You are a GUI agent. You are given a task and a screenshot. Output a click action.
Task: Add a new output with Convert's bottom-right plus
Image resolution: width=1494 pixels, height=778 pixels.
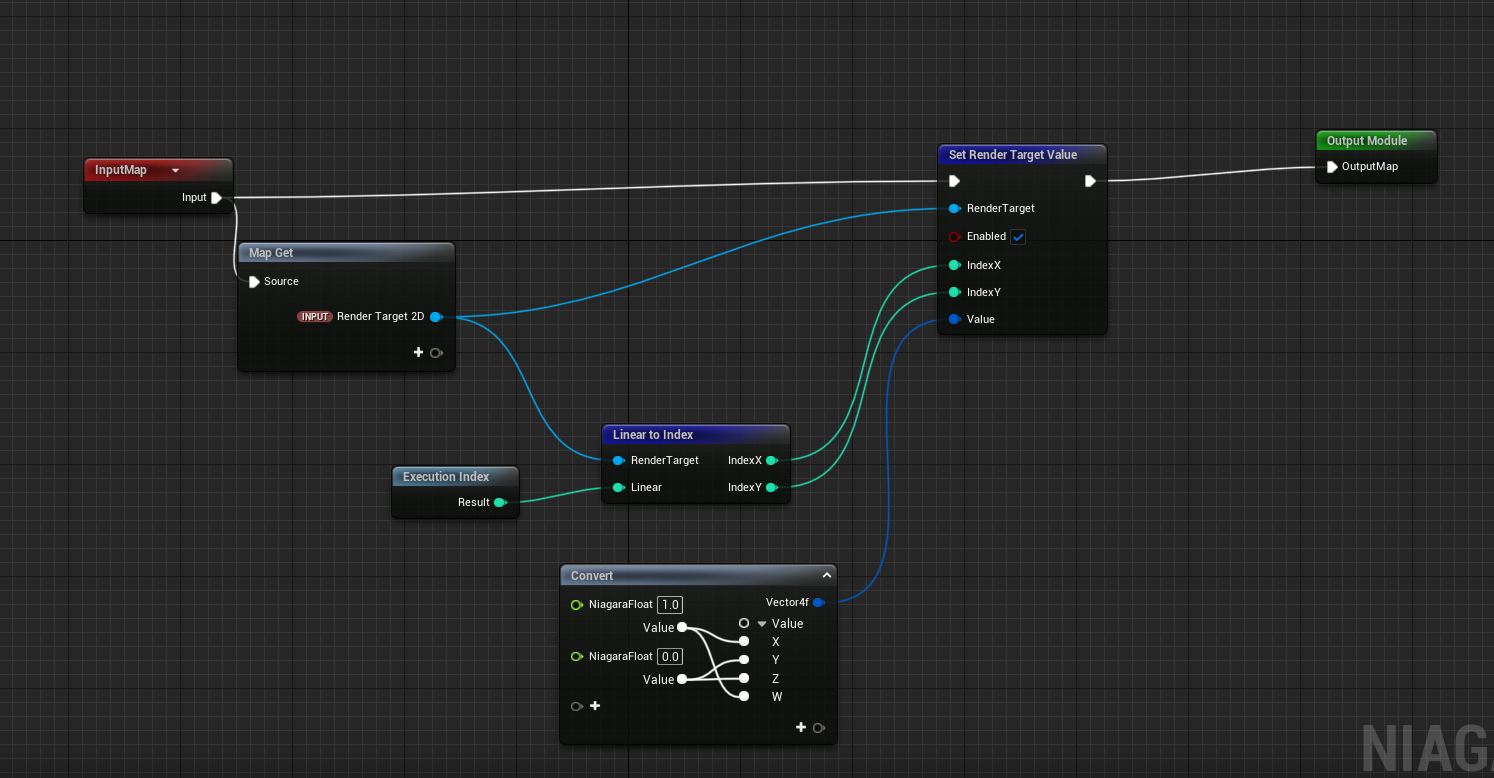800,727
